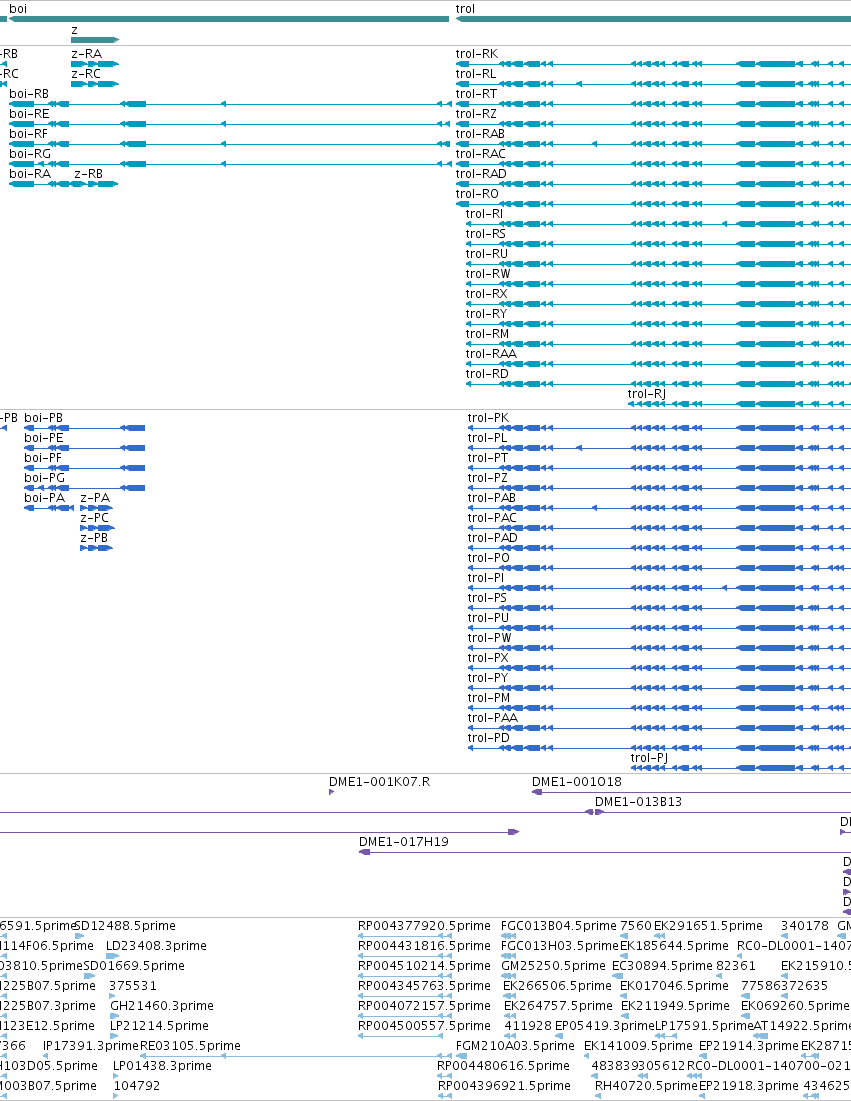Select protein trol-PI
The height and width of the screenshot is (1101, 851).
(x=659, y=588)
